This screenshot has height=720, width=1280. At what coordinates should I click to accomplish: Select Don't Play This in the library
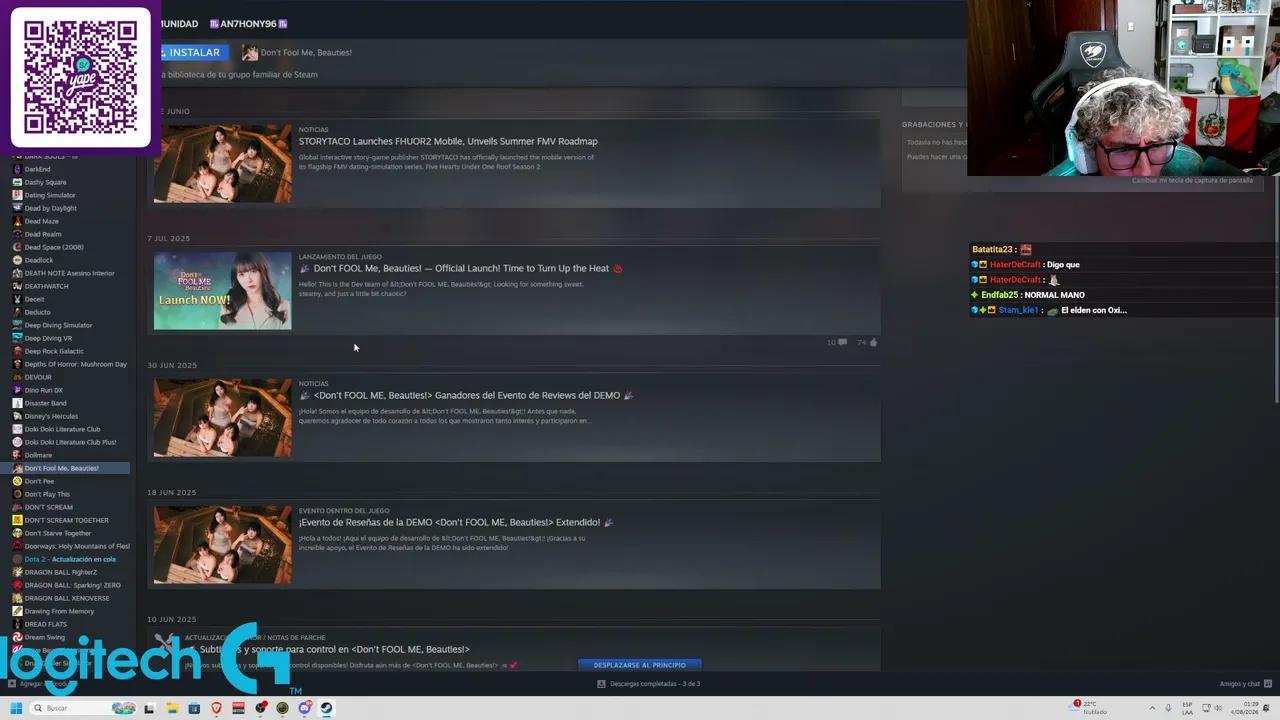tap(47, 494)
